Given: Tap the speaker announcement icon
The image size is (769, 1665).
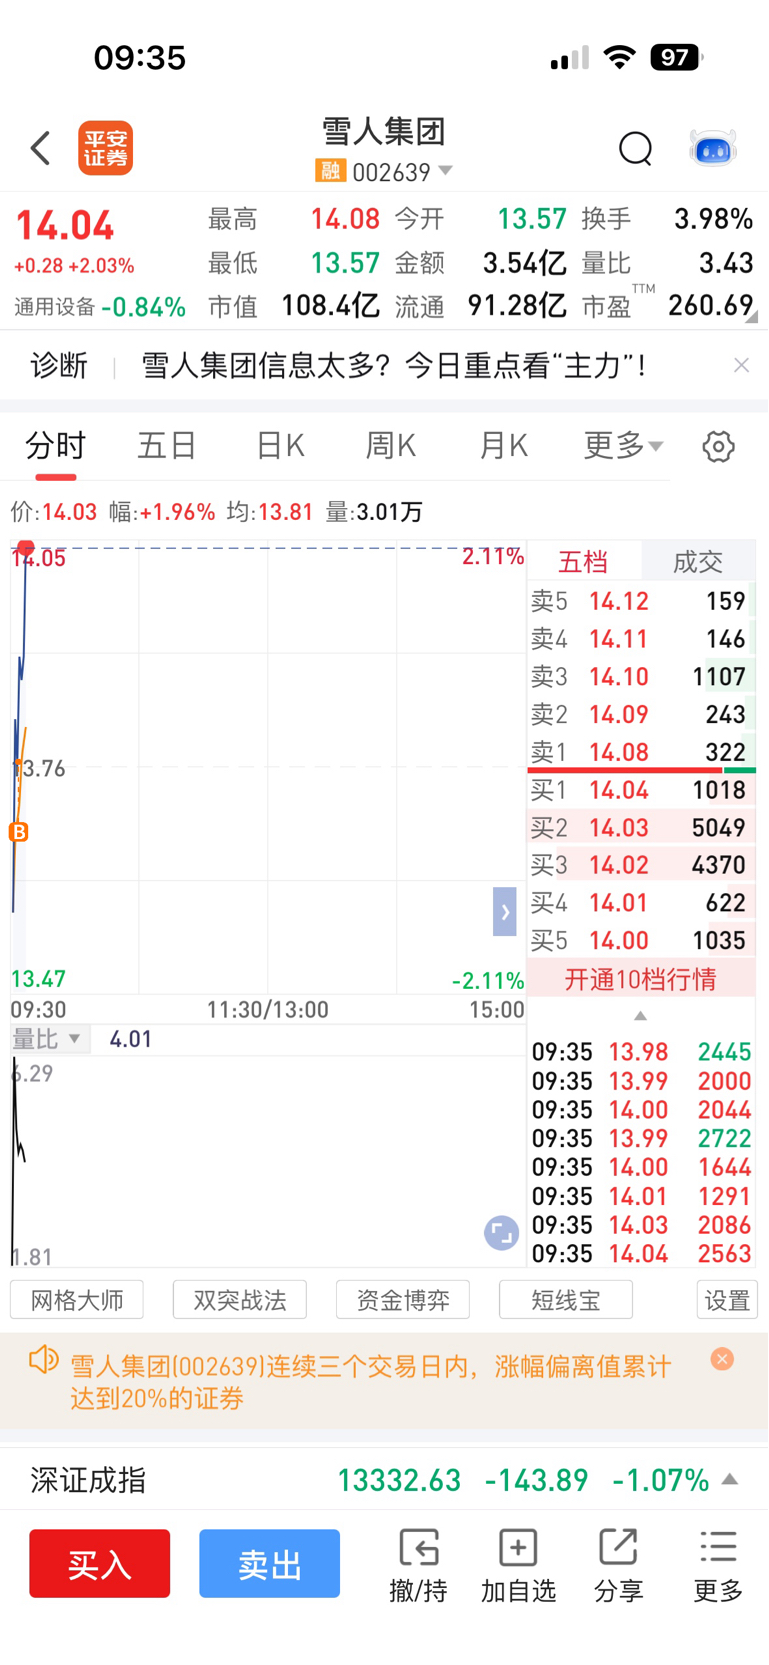Looking at the screenshot, I should [x=43, y=1360].
